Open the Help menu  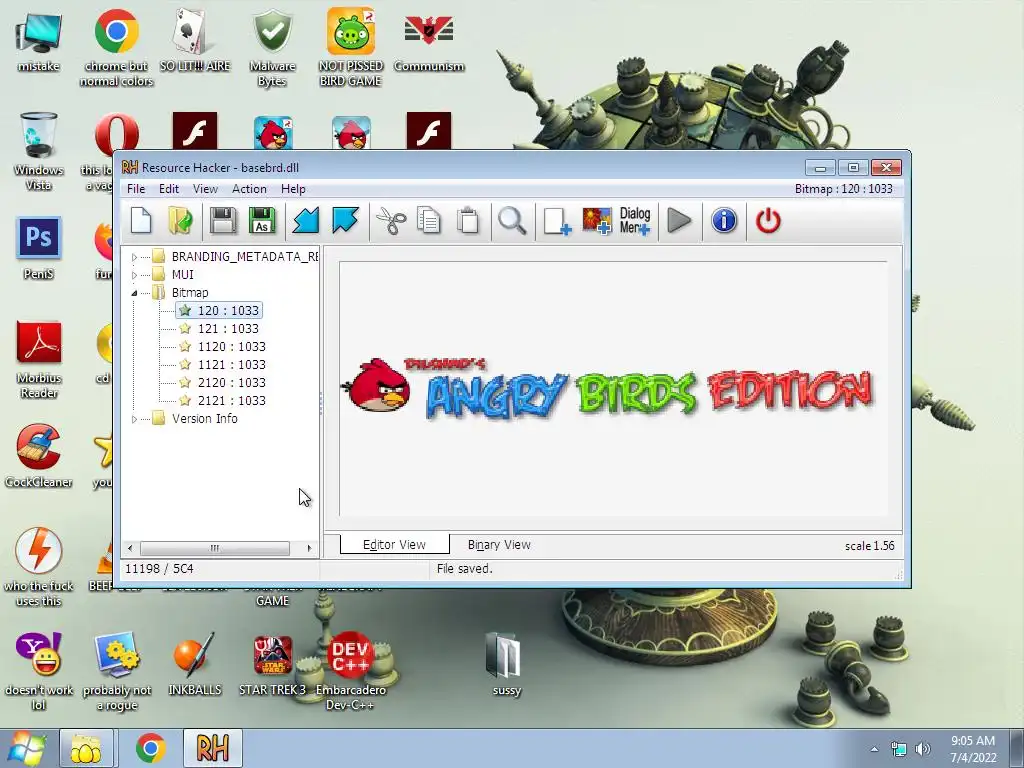(x=293, y=189)
